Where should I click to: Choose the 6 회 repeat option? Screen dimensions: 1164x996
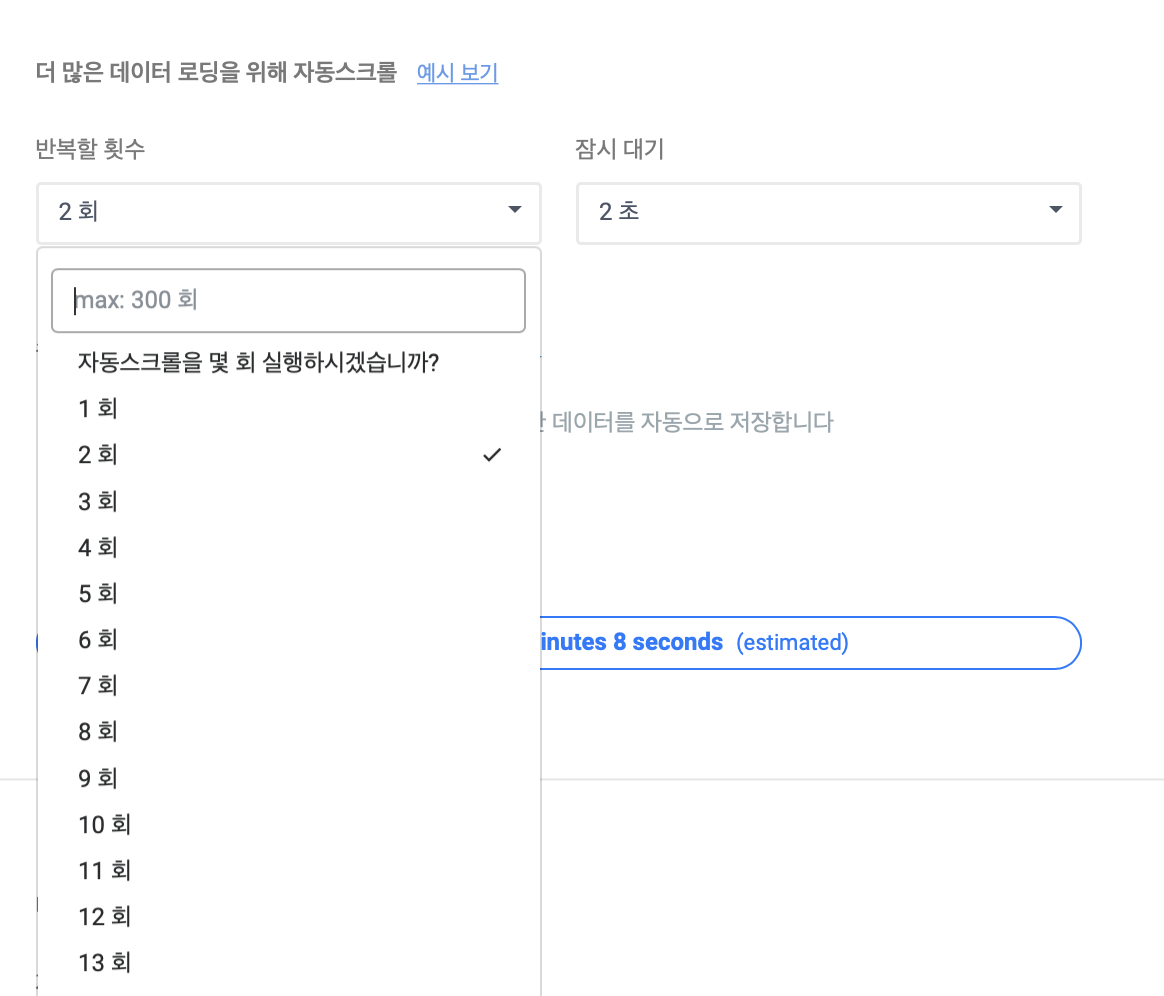[x=98, y=639]
